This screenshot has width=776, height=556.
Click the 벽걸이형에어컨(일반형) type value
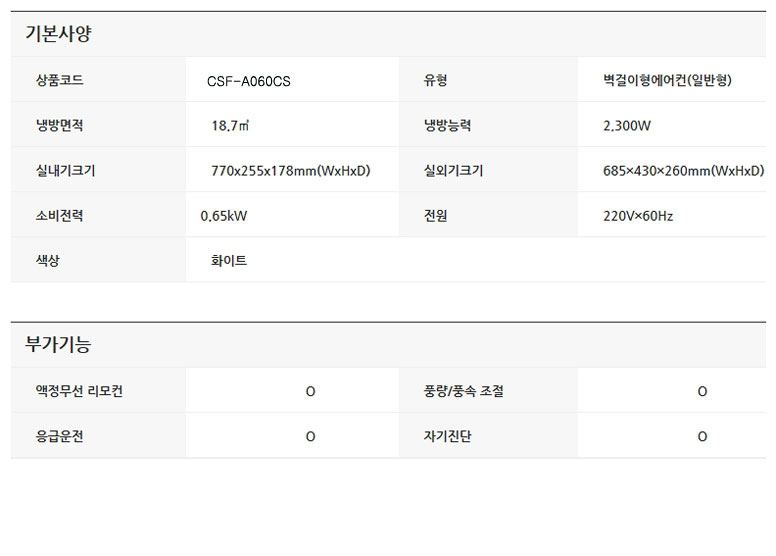pos(667,80)
